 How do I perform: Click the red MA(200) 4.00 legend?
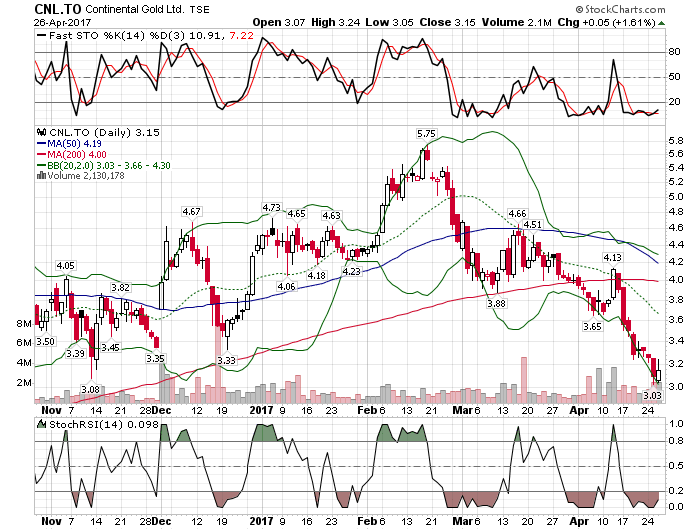click(x=71, y=154)
